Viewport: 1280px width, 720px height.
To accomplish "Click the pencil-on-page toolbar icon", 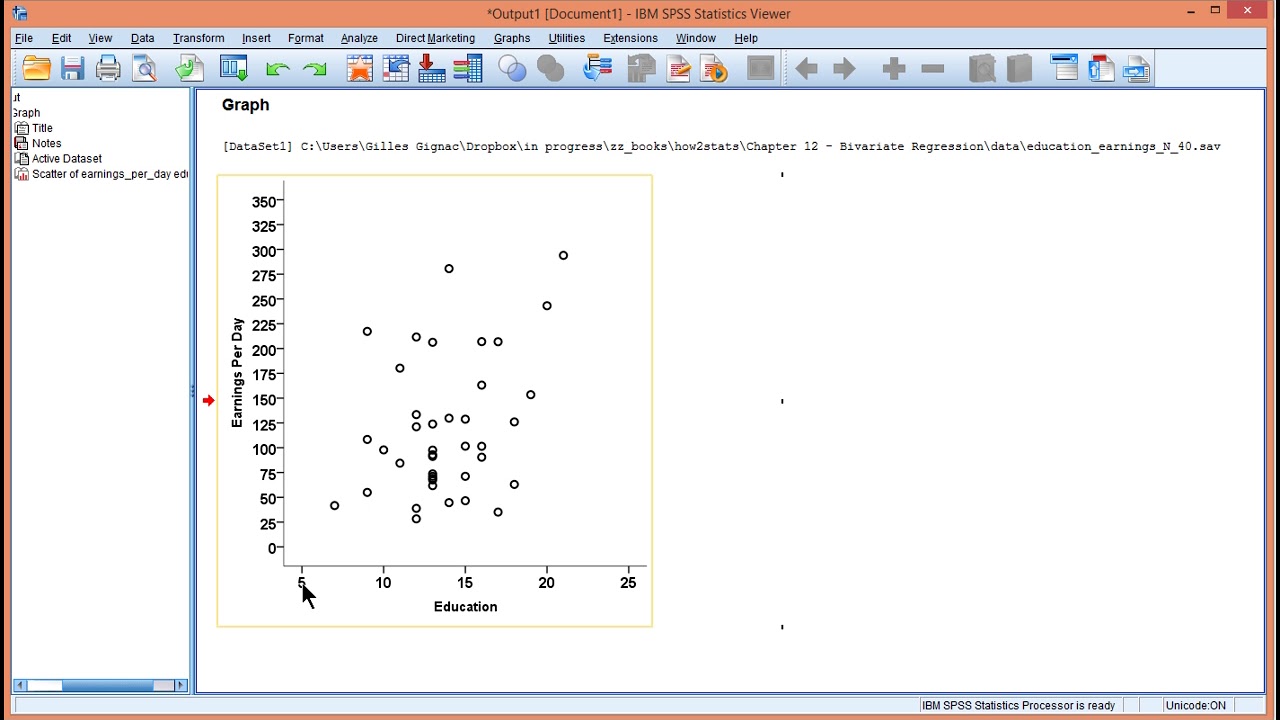I will [678, 68].
